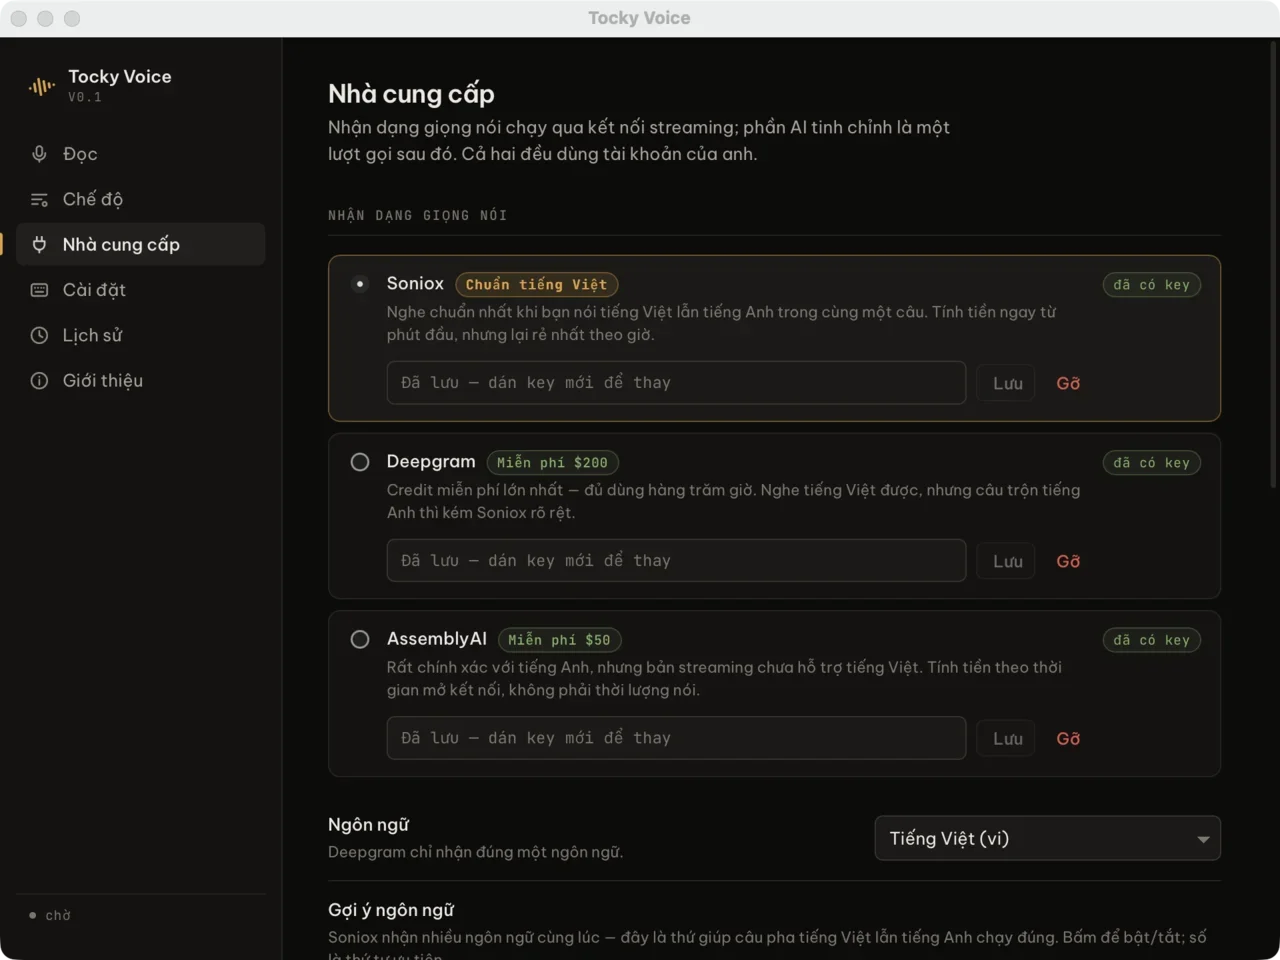Image resolution: width=1280 pixels, height=960 pixels.
Task: Click Lưu for the Deepgram key
Action: coord(1007,561)
